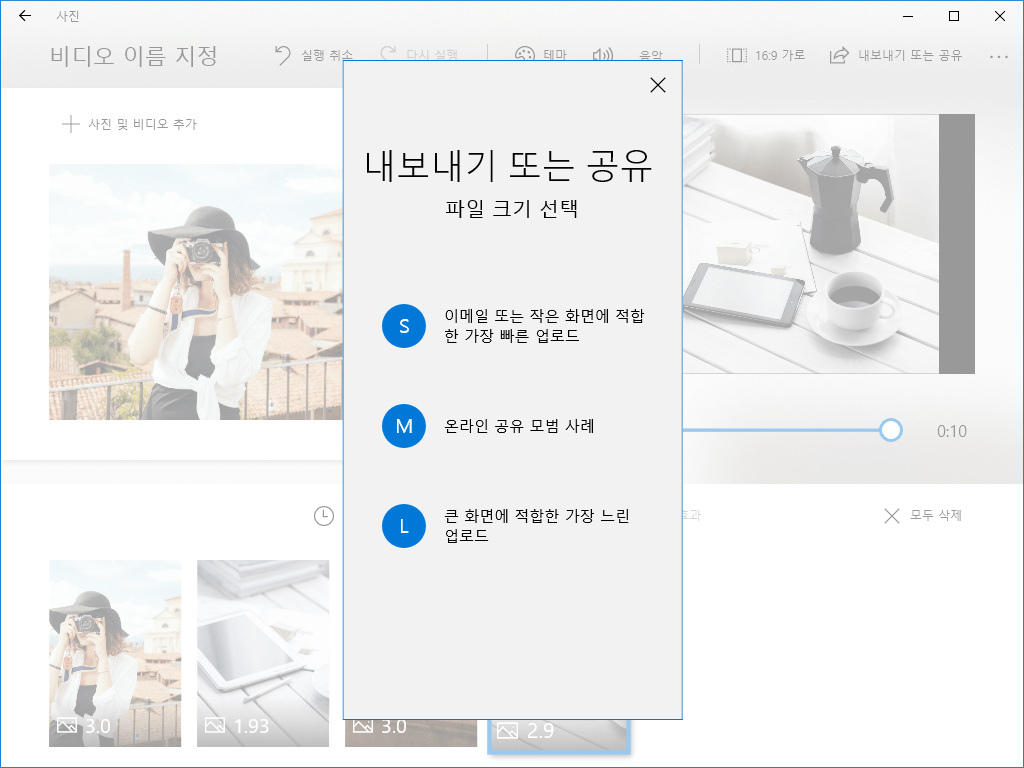Select the tablet thumbnail labeled 1.93
Viewport: 1024px width, 768px height.
click(263, 653)
